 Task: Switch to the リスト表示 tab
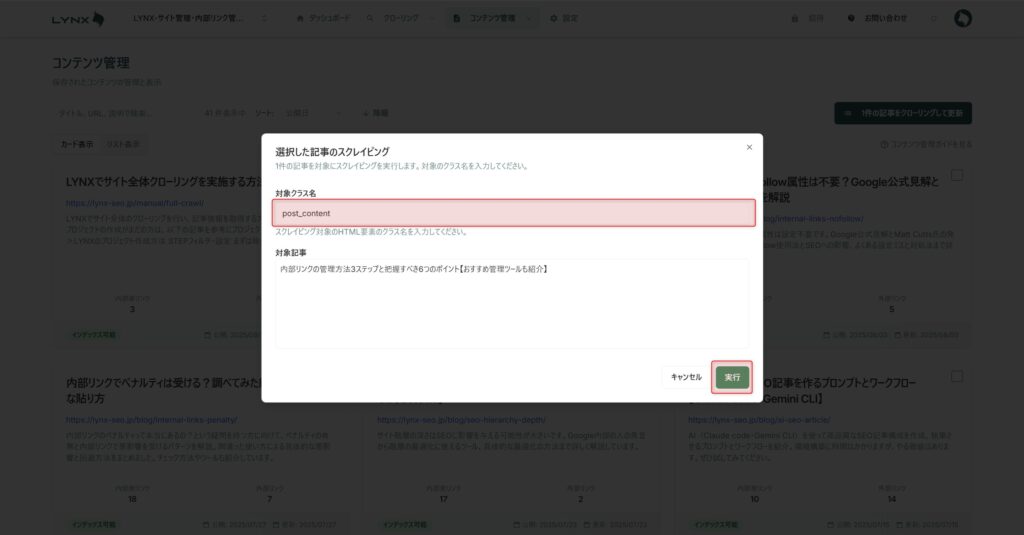pyautogui.click(x=123, y=144)
